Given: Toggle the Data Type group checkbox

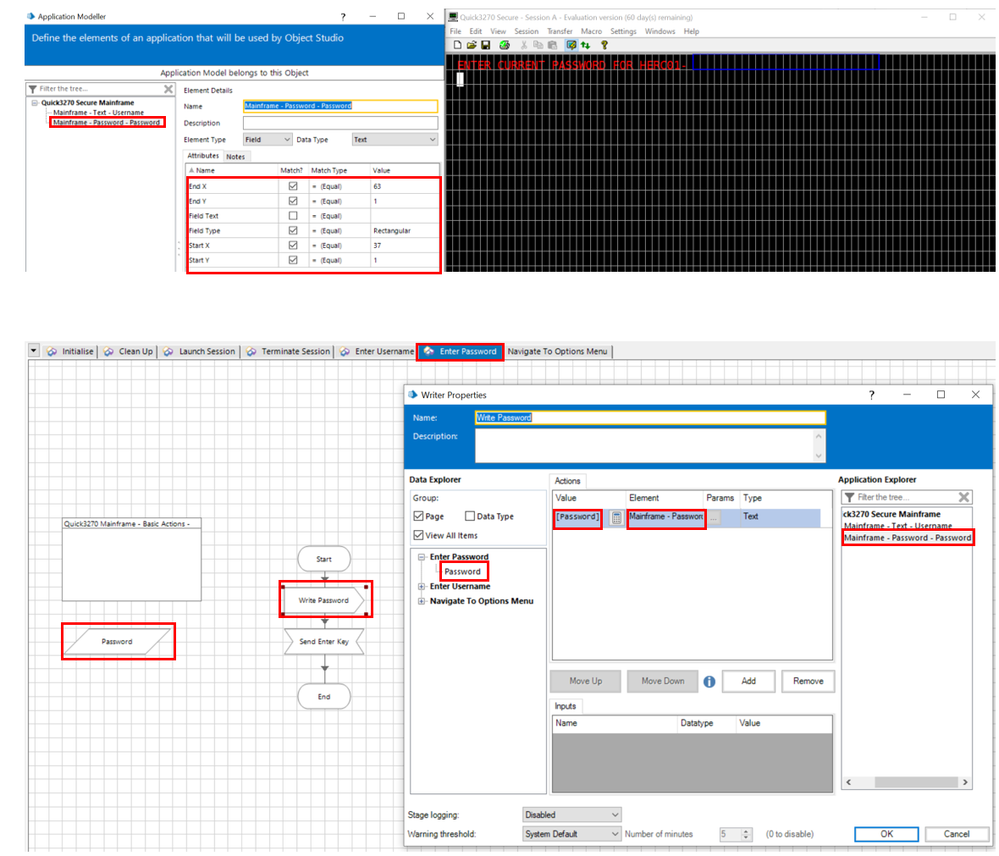Looking at the screenshot, I should (470, 516).
